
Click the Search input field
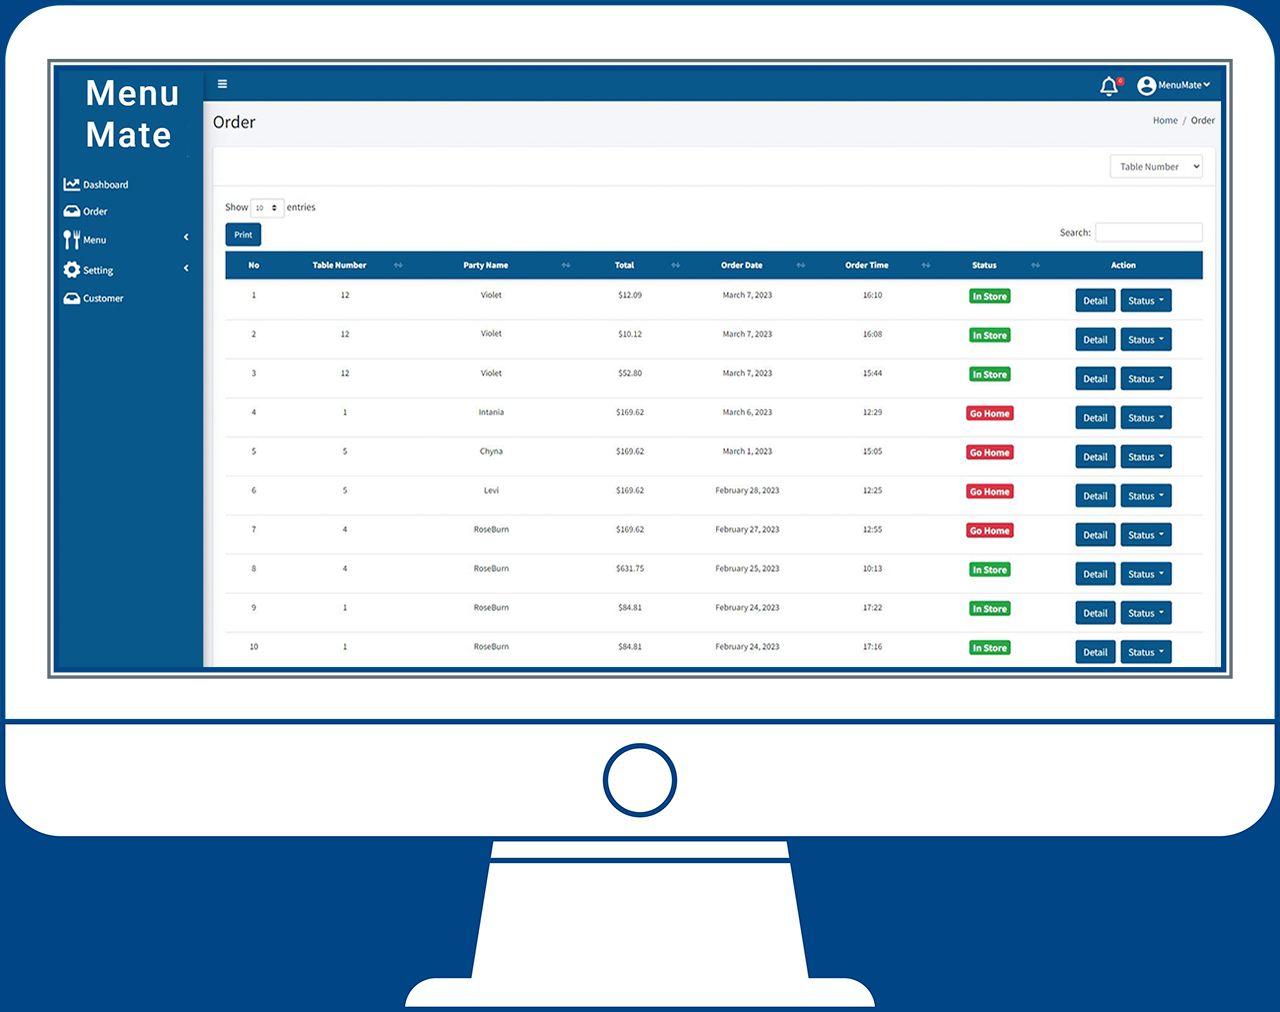click(x=1149, y=232)
